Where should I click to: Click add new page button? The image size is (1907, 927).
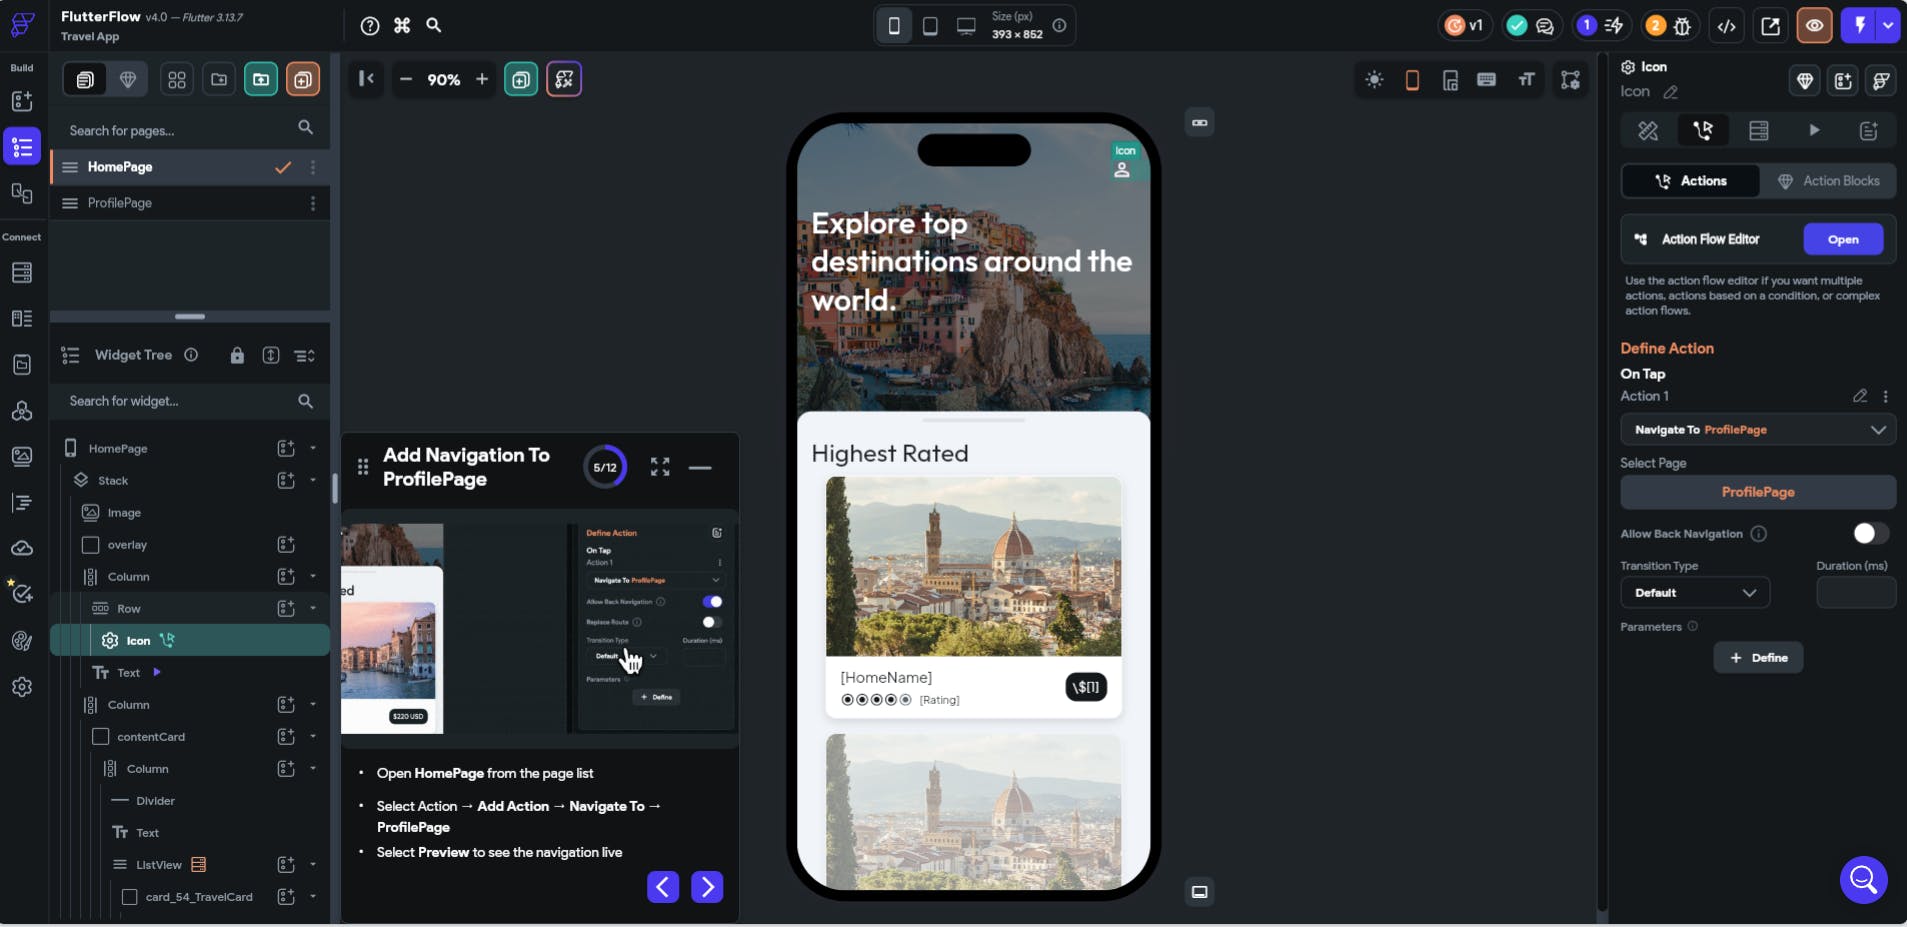(x=303, y=79)
